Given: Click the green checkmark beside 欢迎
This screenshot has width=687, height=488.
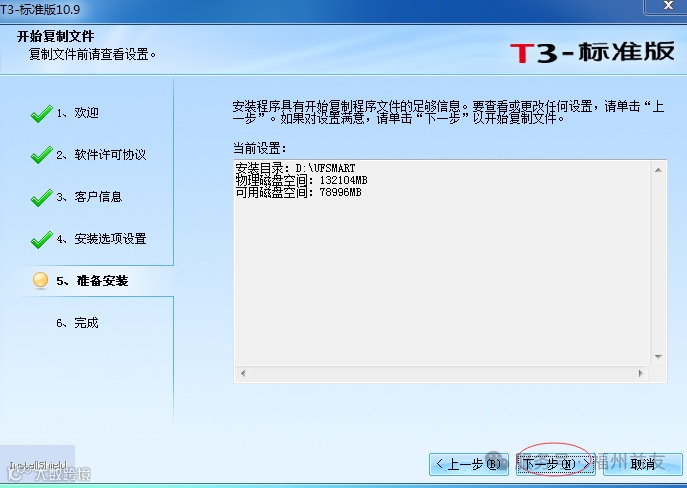Looking at the screenshot, I should (42, 113).
